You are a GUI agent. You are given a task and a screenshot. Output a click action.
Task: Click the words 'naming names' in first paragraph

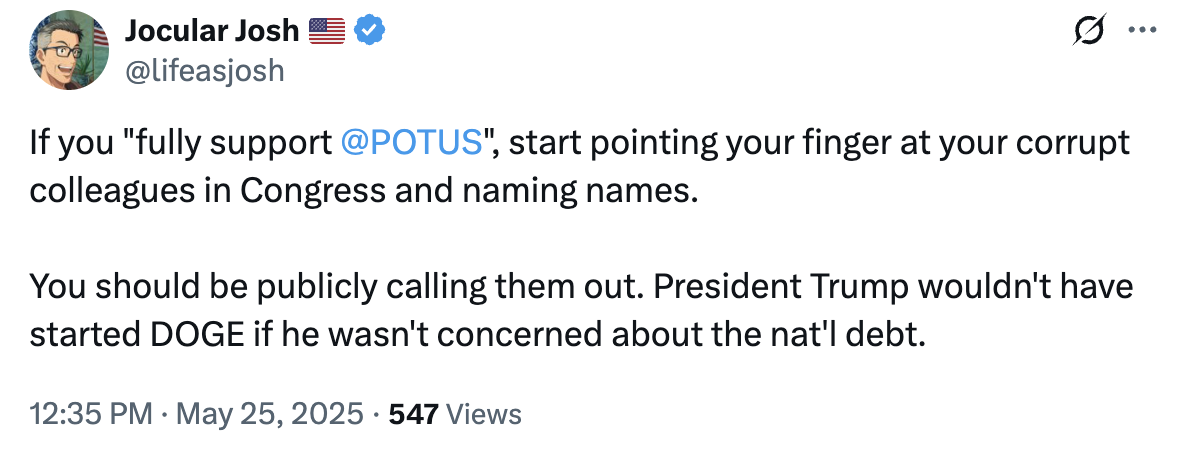(x=578, y=192)
